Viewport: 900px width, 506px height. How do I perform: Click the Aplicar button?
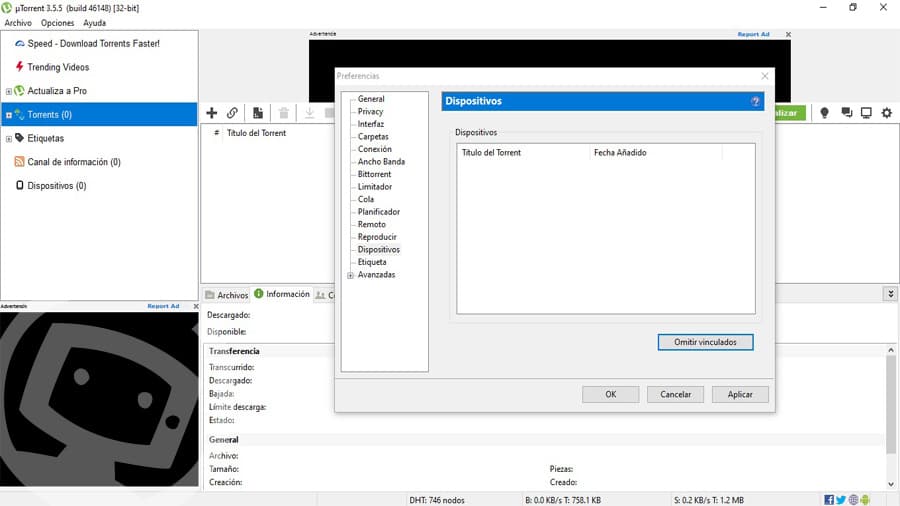(740, 394)
